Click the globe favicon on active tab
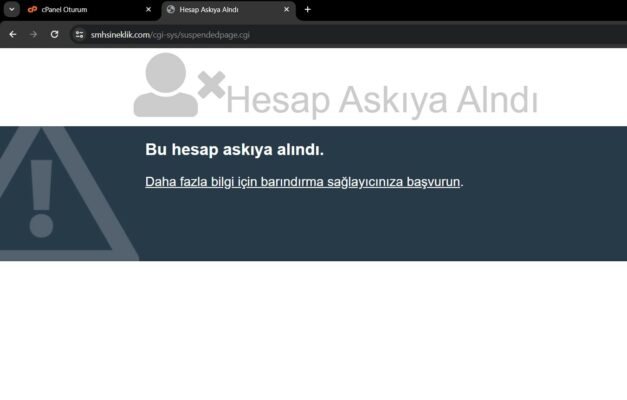 (171, 10)
